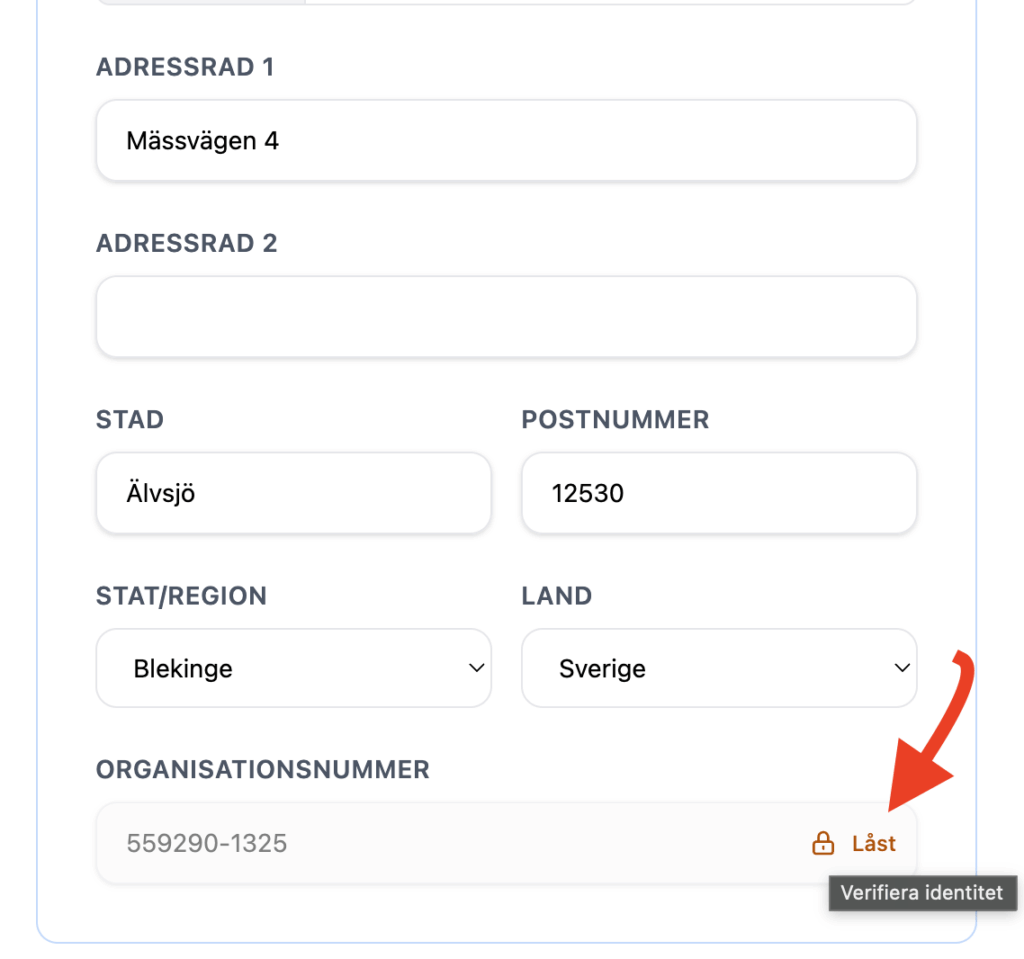Click the STAD label
The width and height of the screenshot is (1024, 959).
tap(130, 419)
